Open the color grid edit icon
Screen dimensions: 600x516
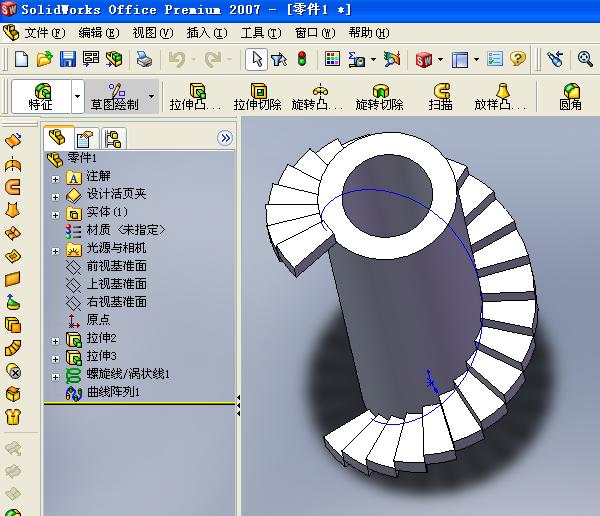(332, 59)
